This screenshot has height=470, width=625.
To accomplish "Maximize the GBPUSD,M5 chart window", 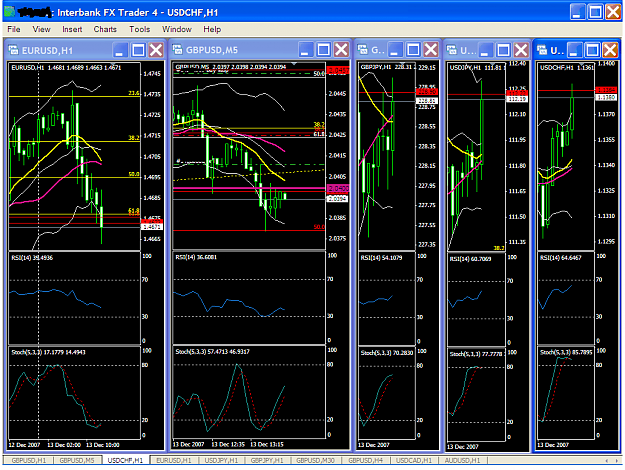I will tap(323, 50).
